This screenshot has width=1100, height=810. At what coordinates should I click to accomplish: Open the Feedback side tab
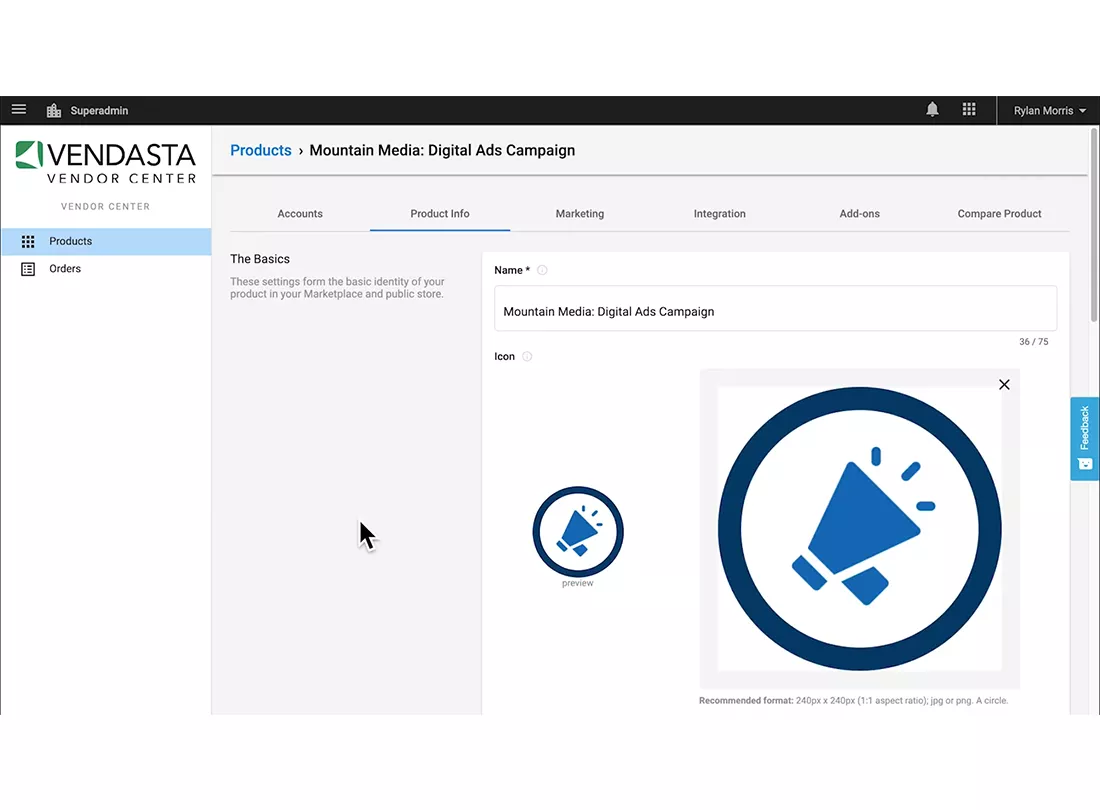click(1085, 439)
